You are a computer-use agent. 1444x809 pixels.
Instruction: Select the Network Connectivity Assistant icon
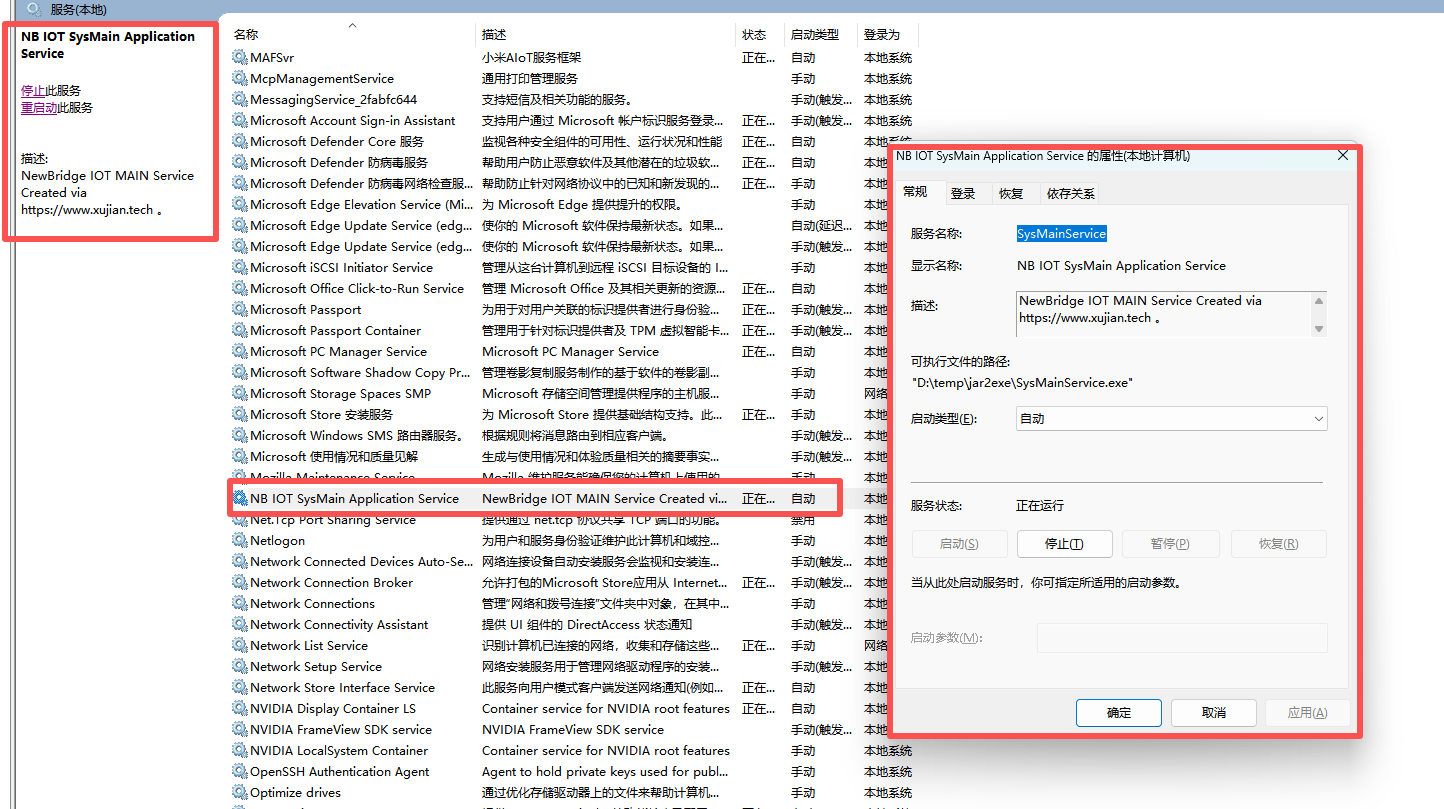coord(240,625)
